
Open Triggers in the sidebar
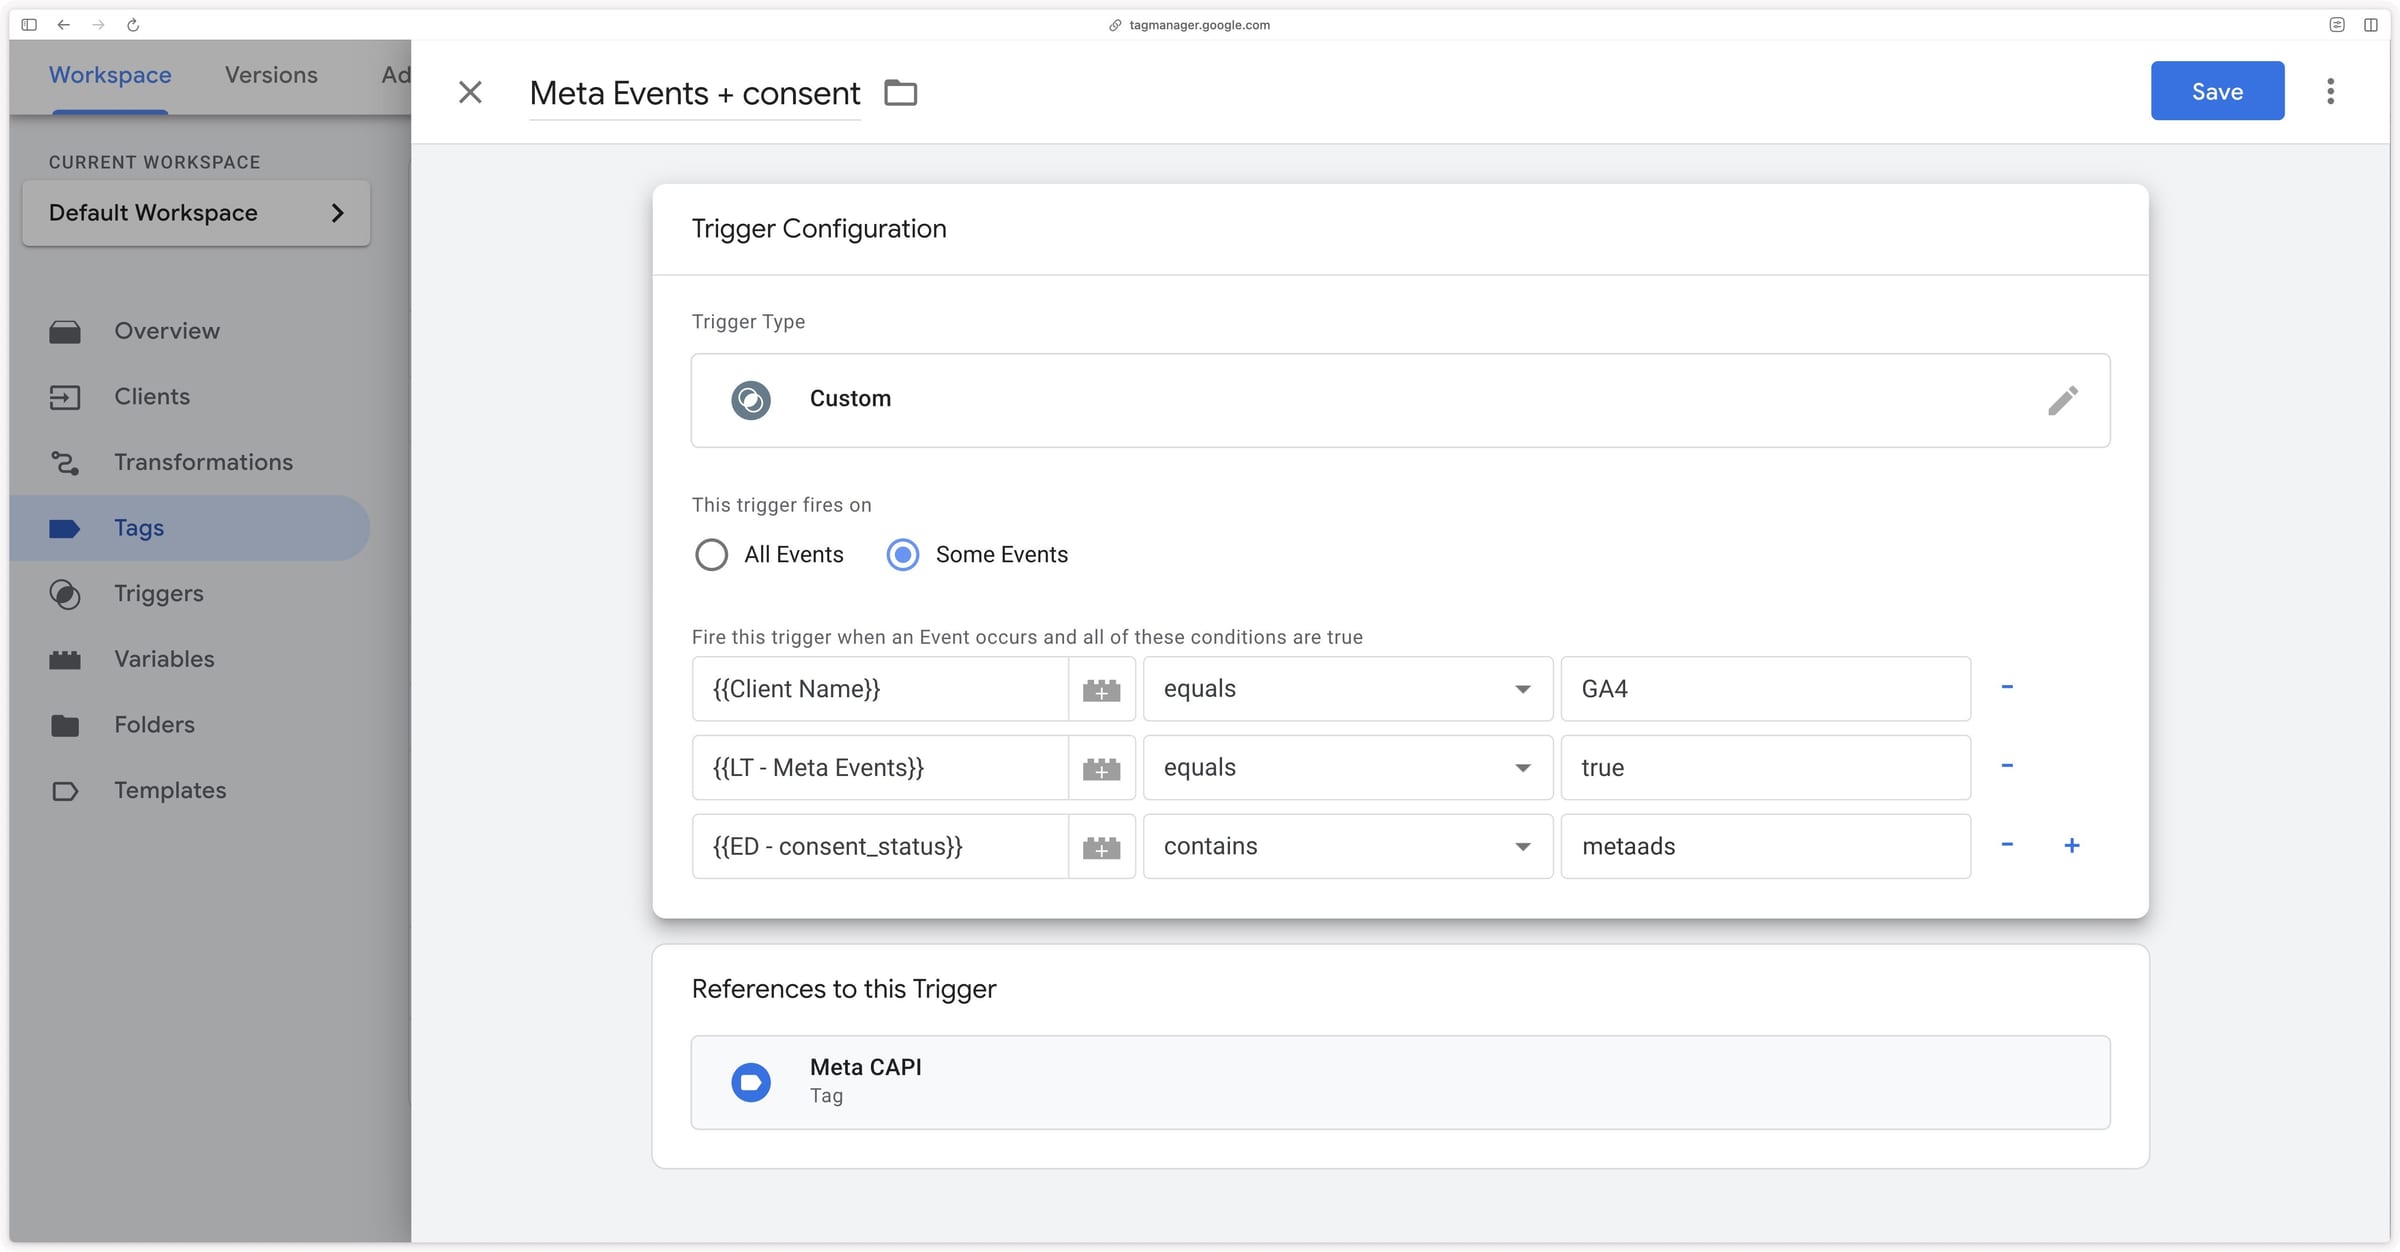(x=190, y=594)
